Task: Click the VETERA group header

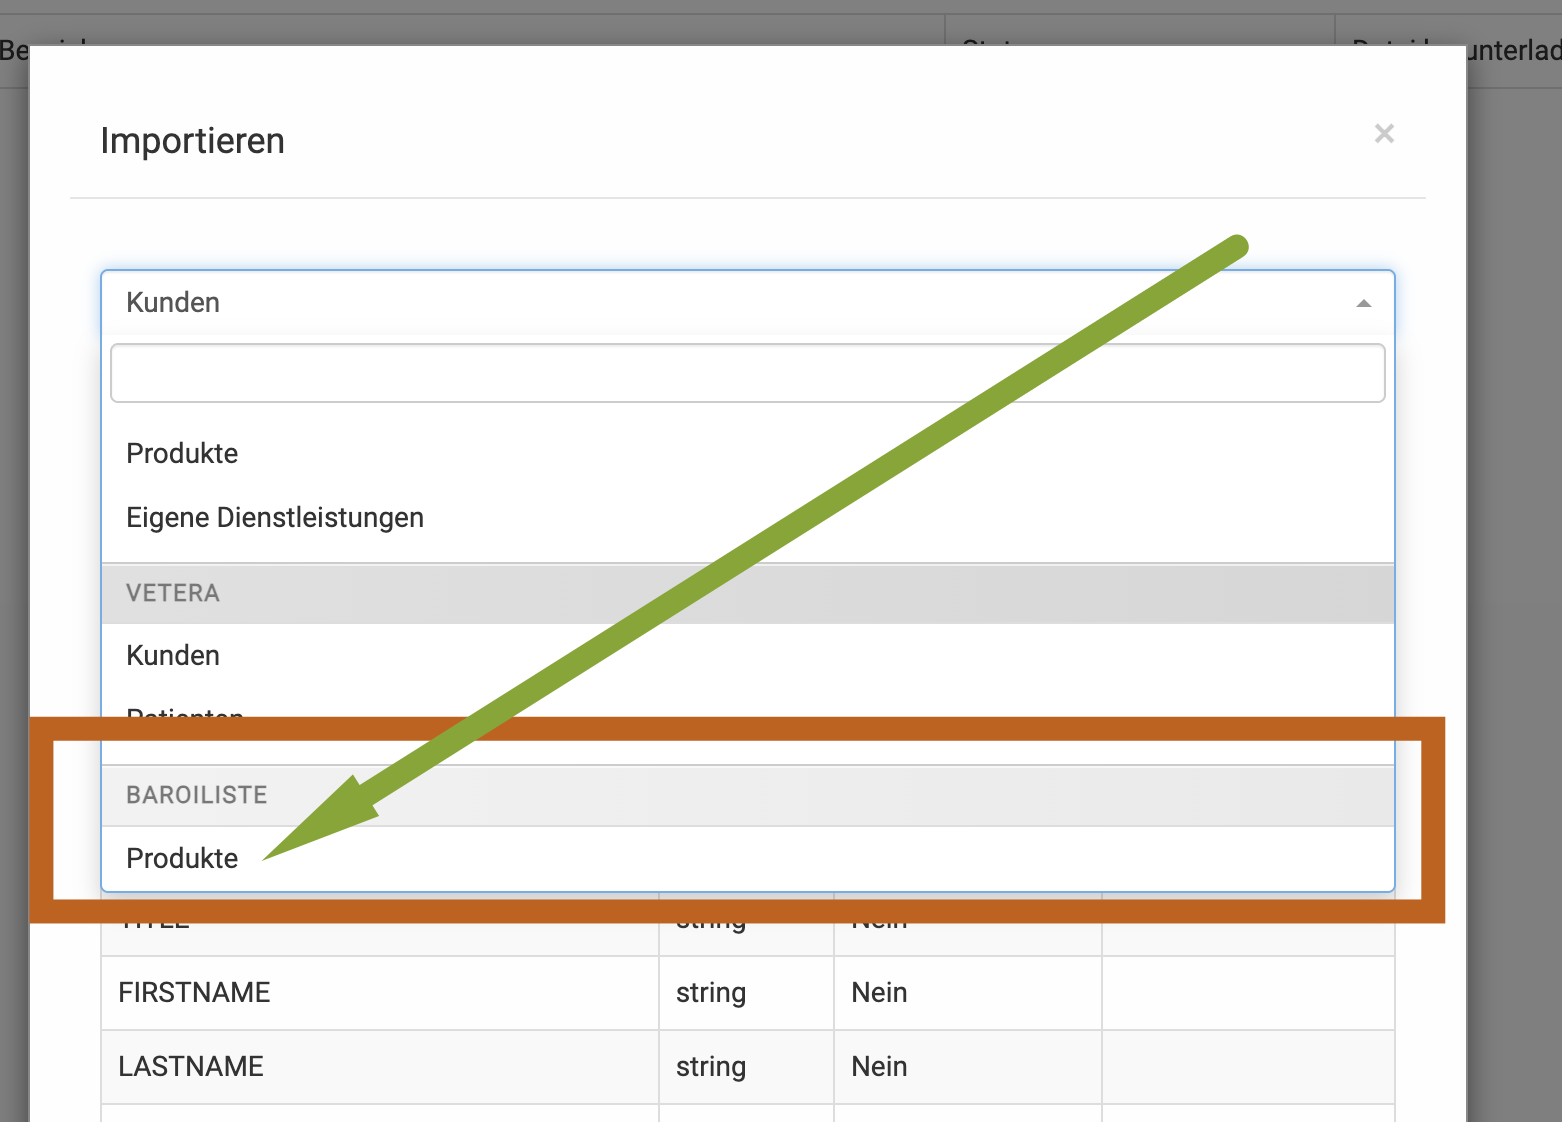Action: click(x=172, y=593)
